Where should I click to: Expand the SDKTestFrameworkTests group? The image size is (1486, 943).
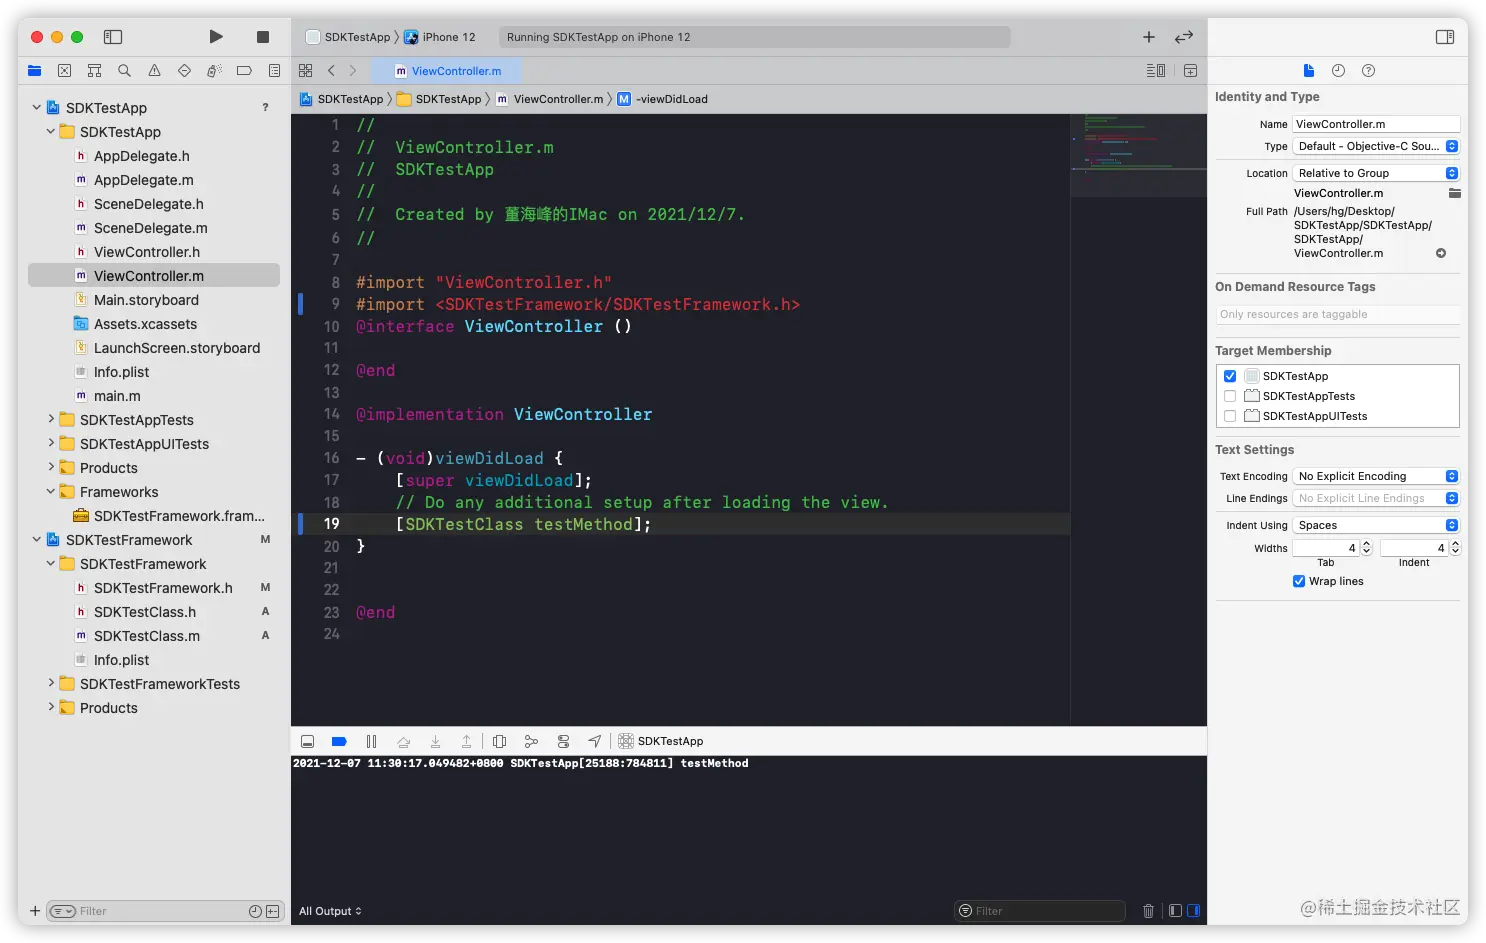(x=51, y=683)
